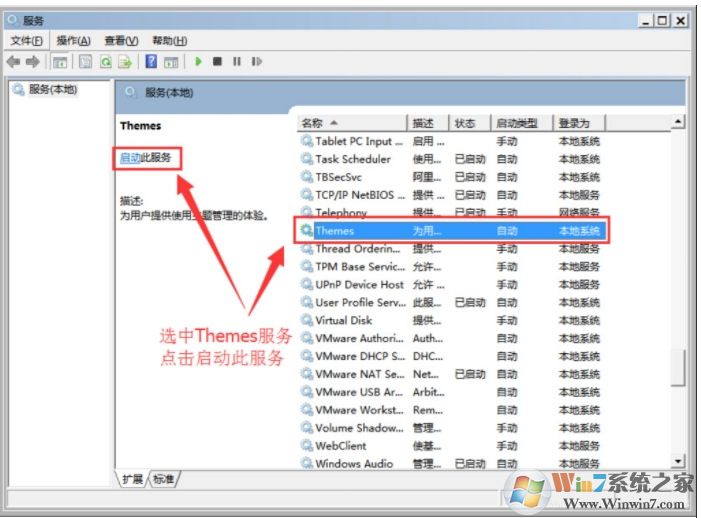The height and width of the screenshot is (518, 701).
Task: Select the Telephony service
Action: coord(450,212)
